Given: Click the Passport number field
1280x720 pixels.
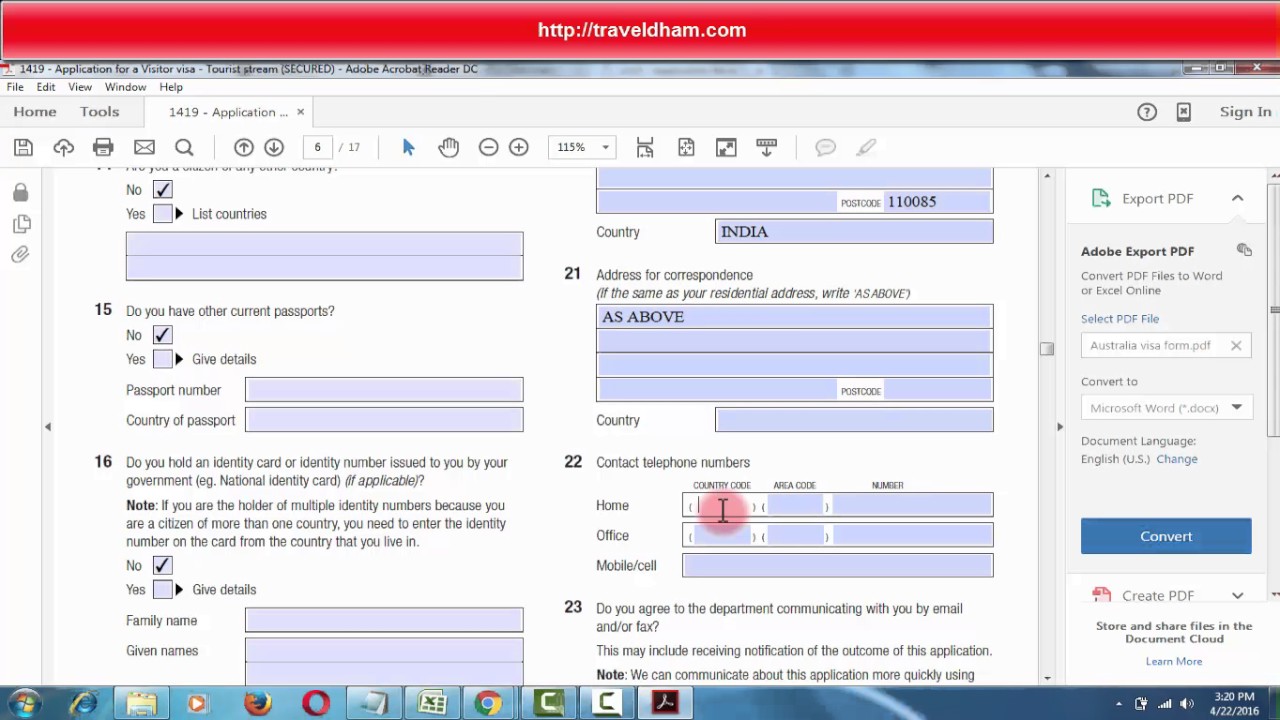Looking at the screenshot, I should click(384, 390).
